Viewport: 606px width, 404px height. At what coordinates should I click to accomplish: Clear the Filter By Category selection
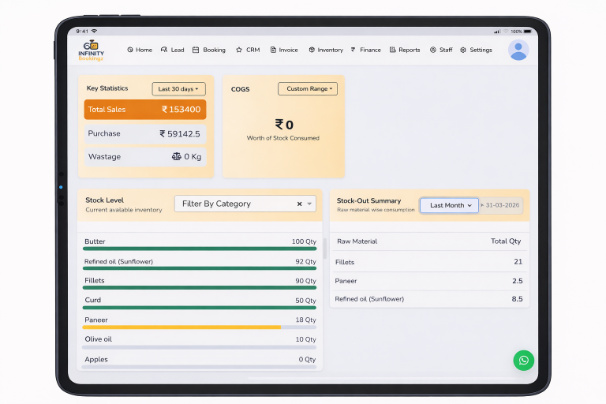tap(299, 204)
